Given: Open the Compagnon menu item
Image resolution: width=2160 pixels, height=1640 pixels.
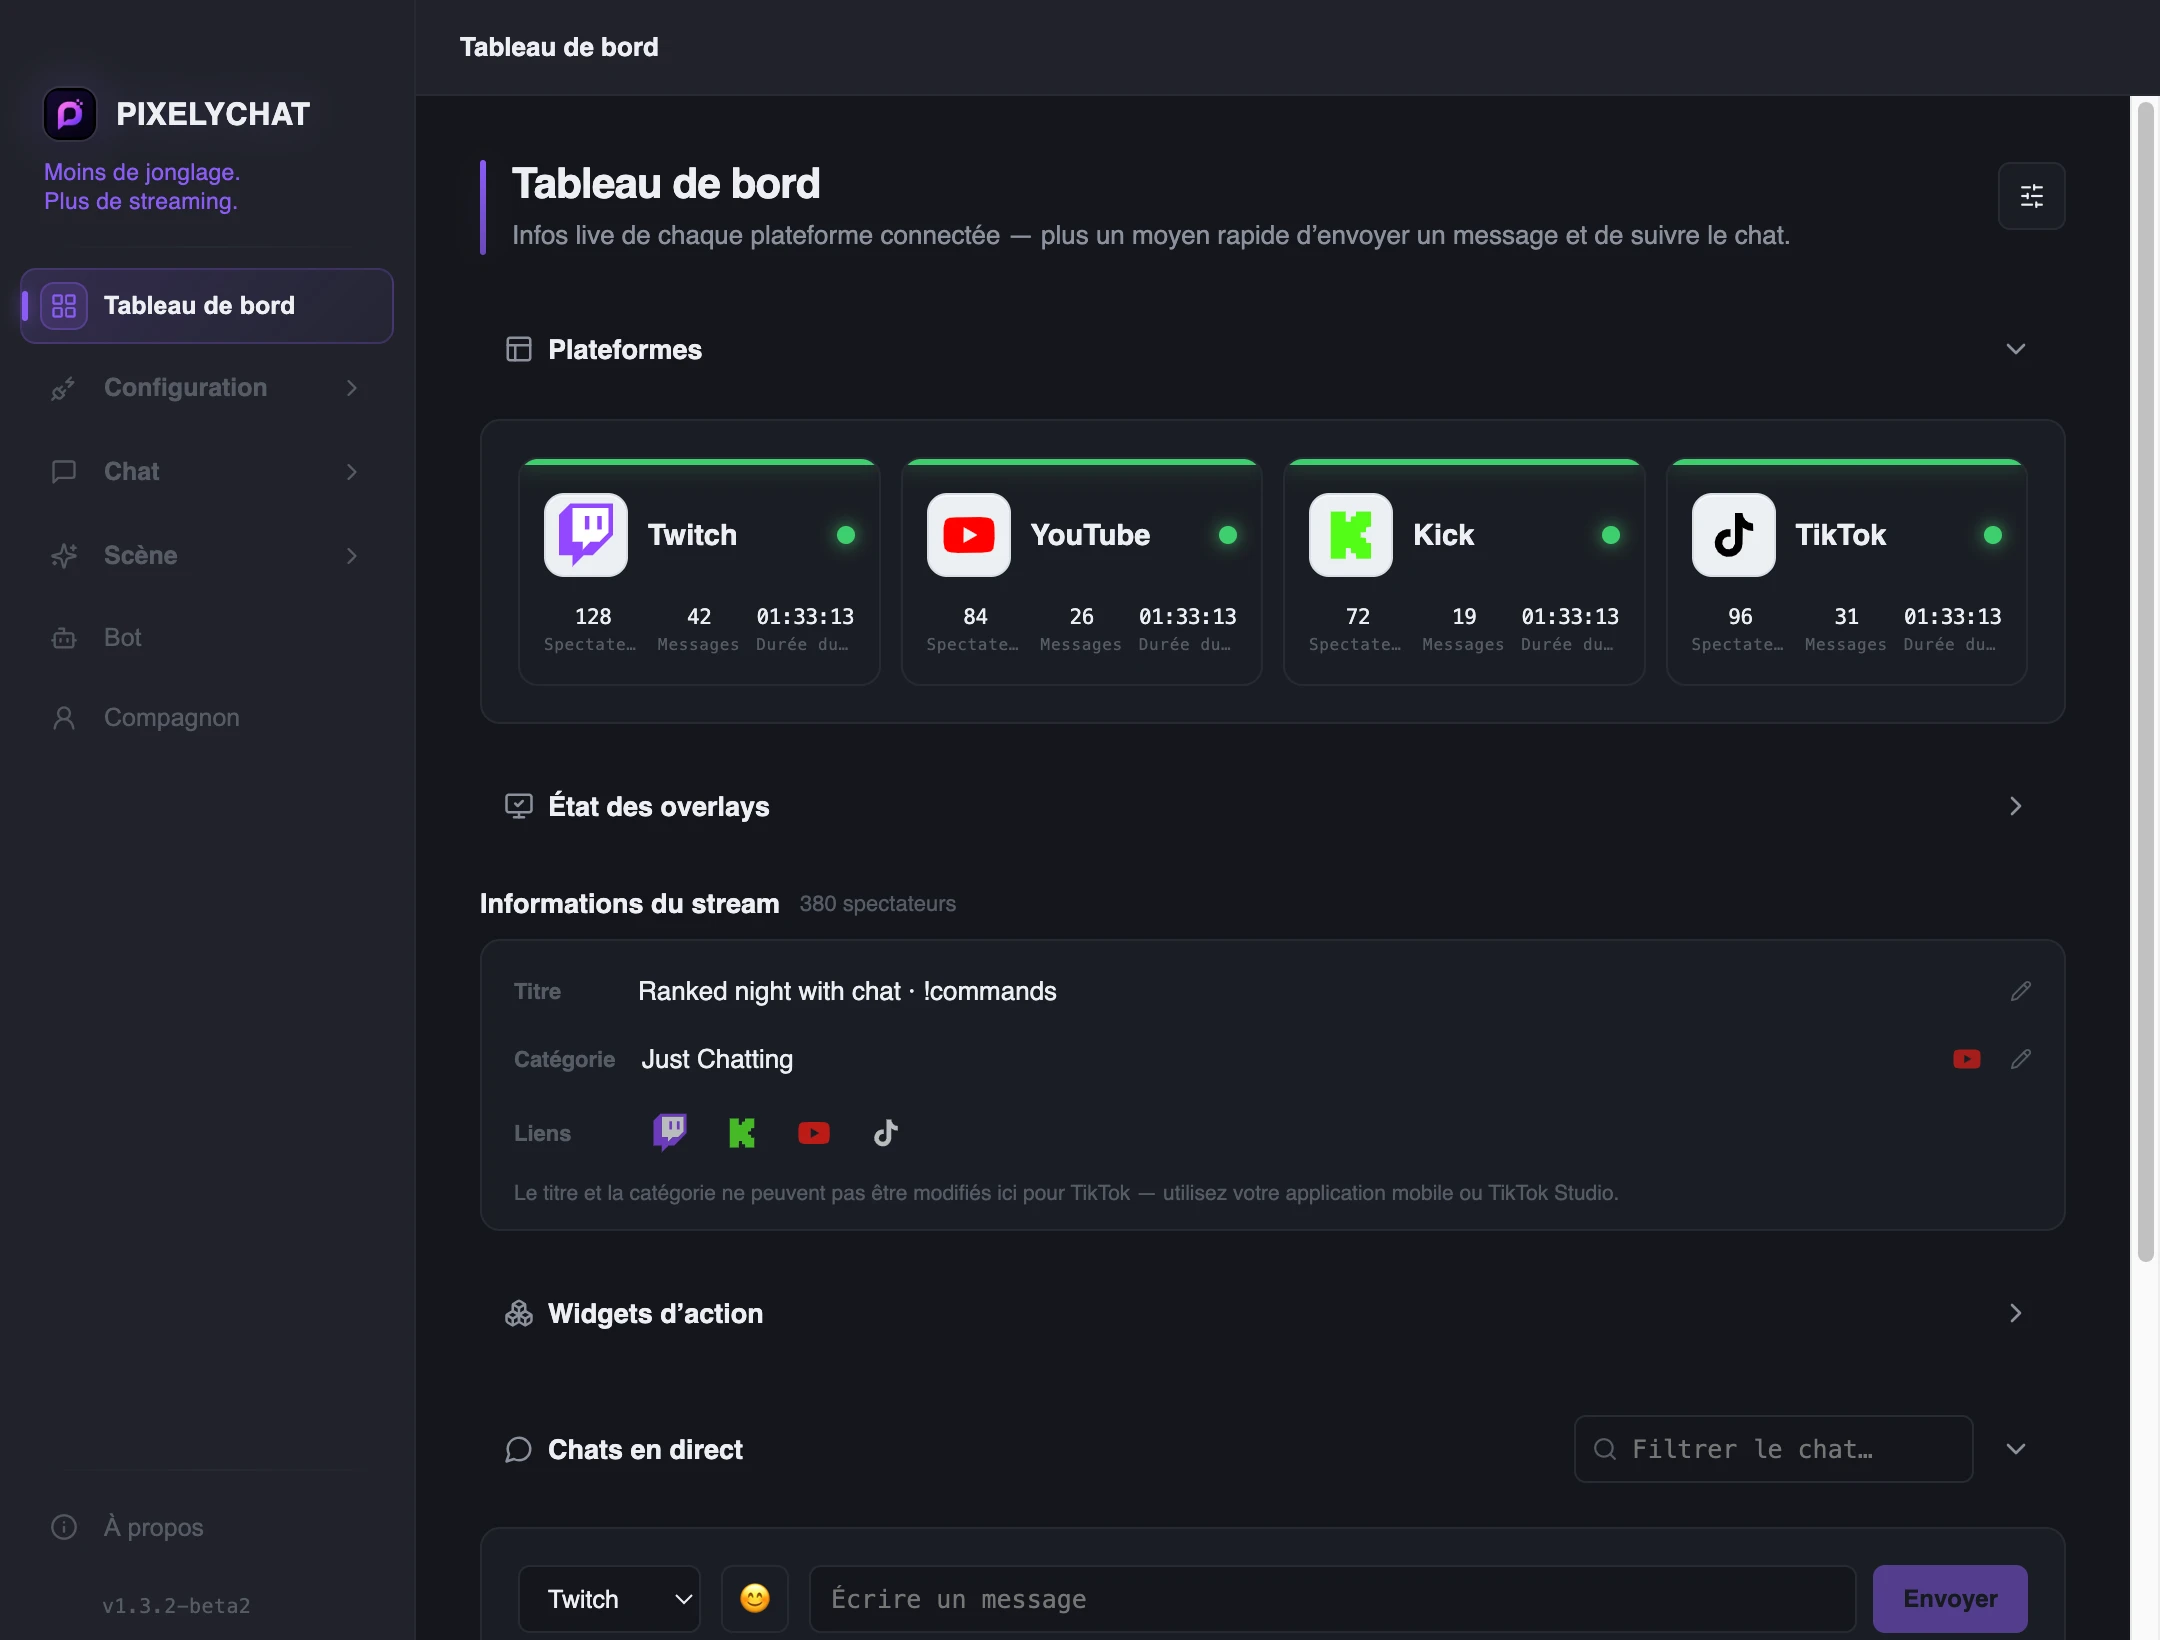Looking at the screenshot, I should point(207,718).
